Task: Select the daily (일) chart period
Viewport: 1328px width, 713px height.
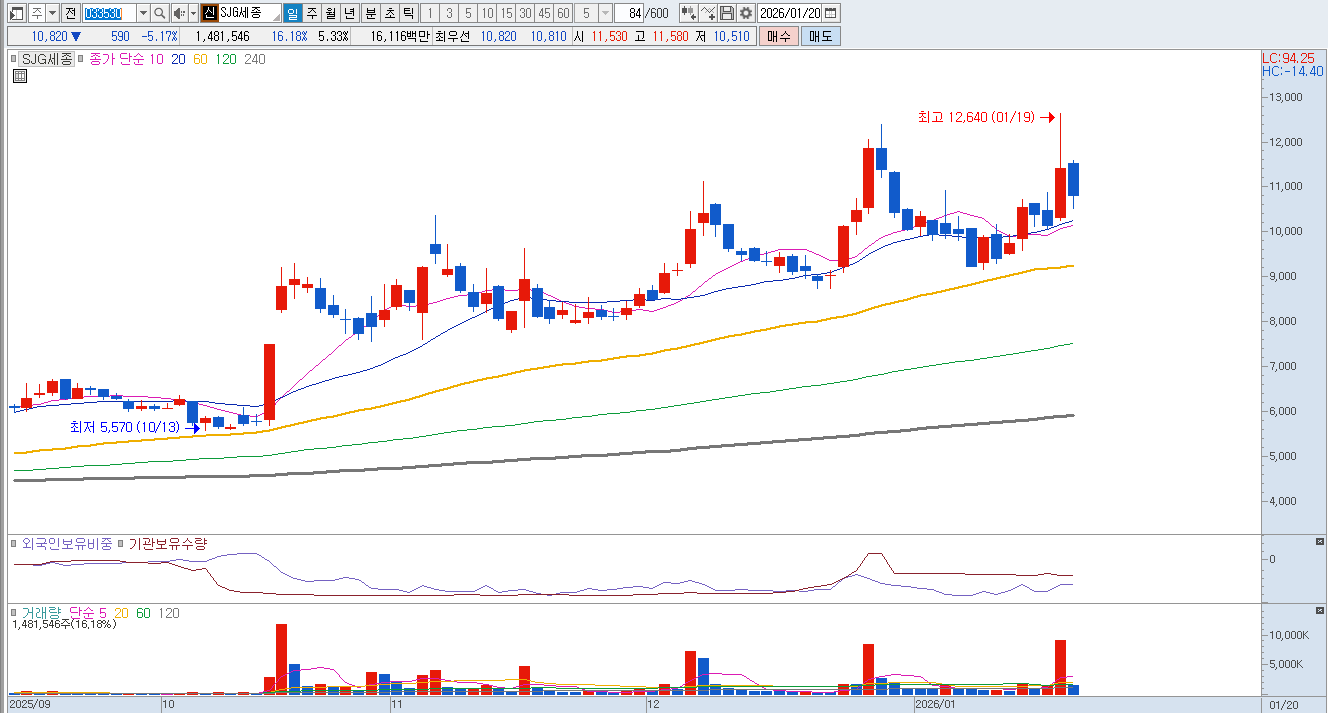Action: coord(292,13)
